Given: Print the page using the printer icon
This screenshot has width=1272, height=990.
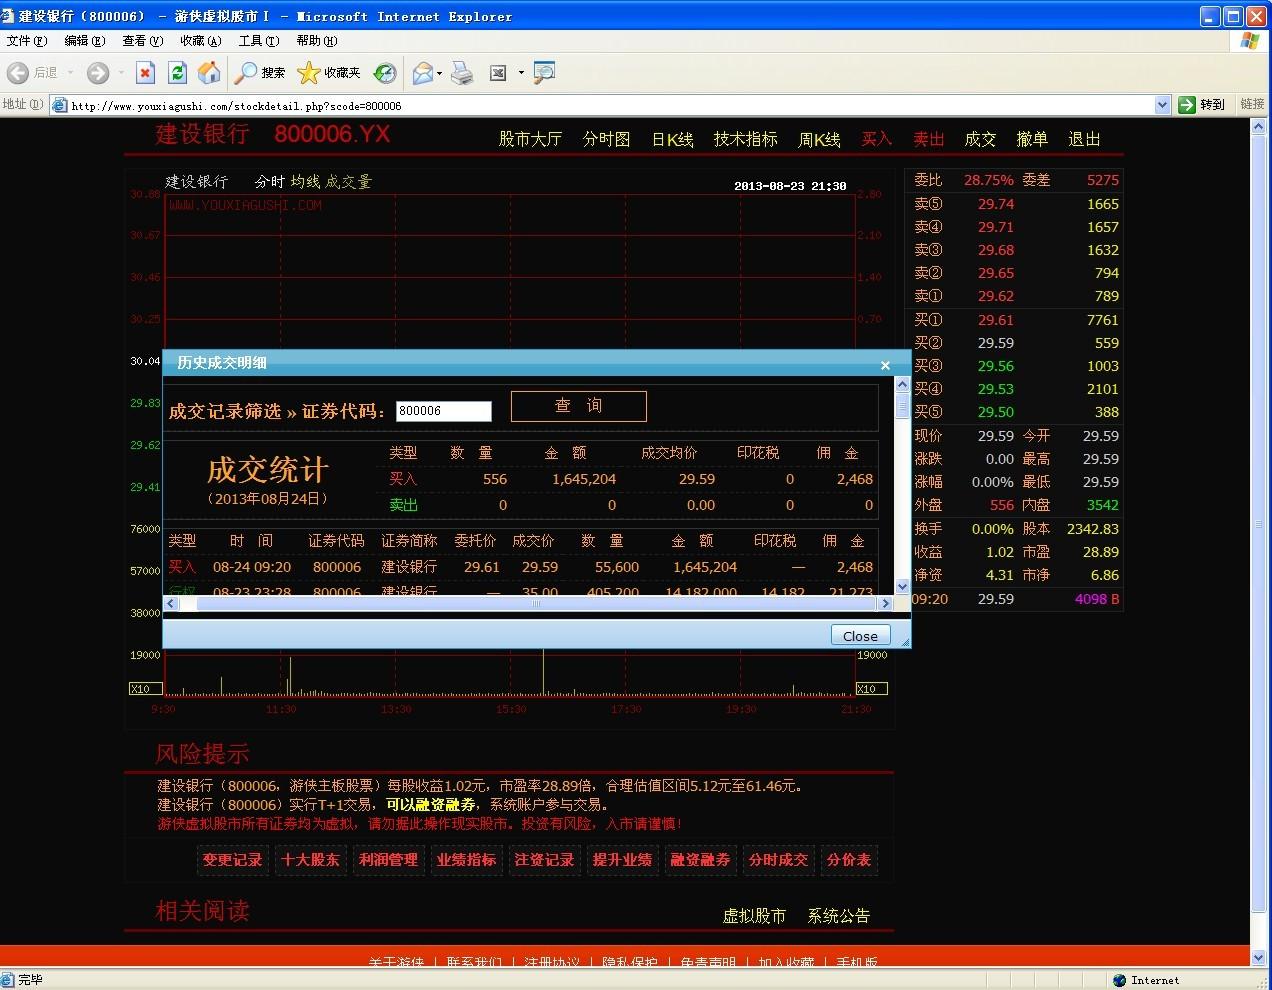Looking at the screenshot, I should (x=462, y=73).
